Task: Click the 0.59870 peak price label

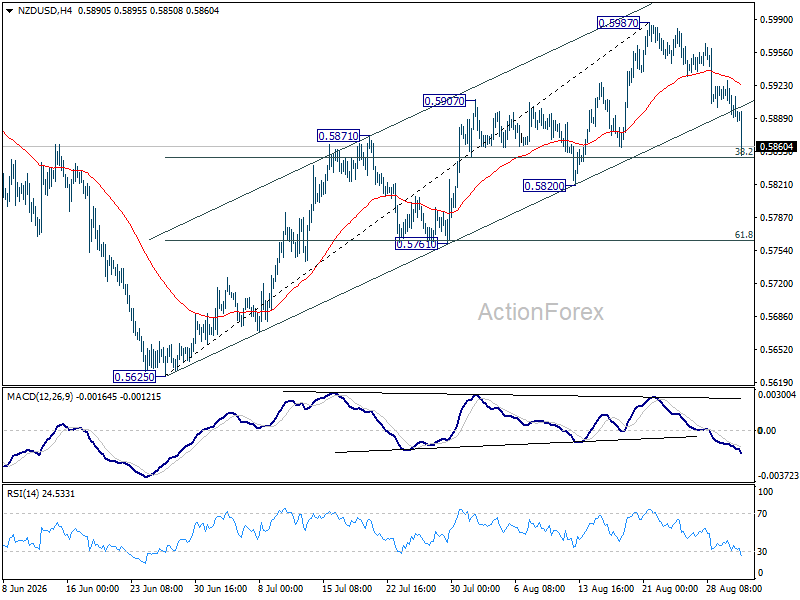Action: tap(617, 23)
